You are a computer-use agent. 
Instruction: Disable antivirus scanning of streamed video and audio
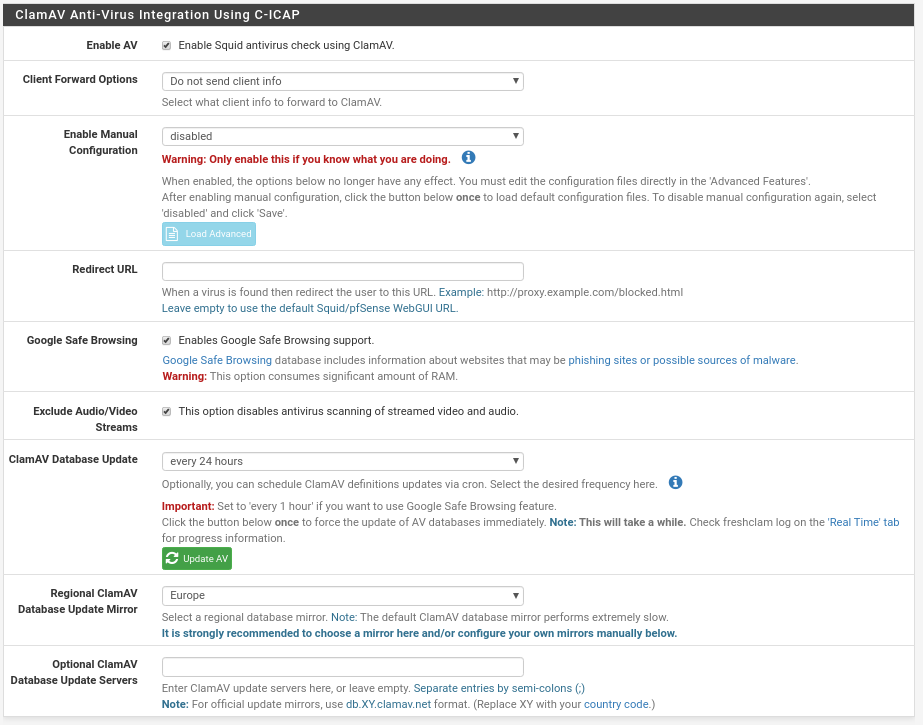point(166,411)
